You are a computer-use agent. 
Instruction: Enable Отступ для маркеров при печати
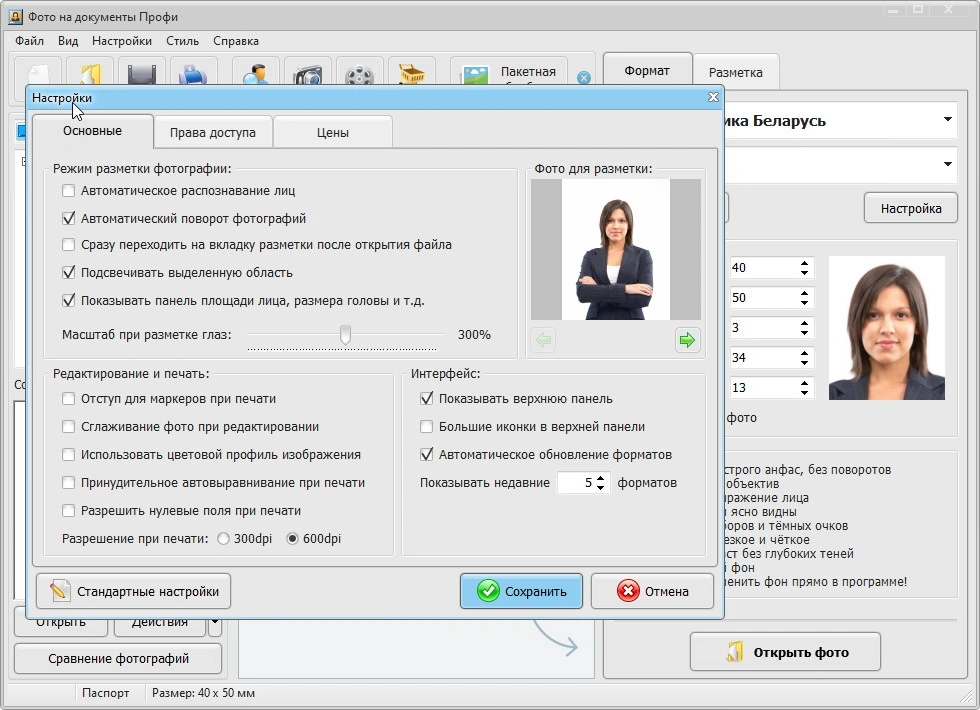tap(69, 399)
